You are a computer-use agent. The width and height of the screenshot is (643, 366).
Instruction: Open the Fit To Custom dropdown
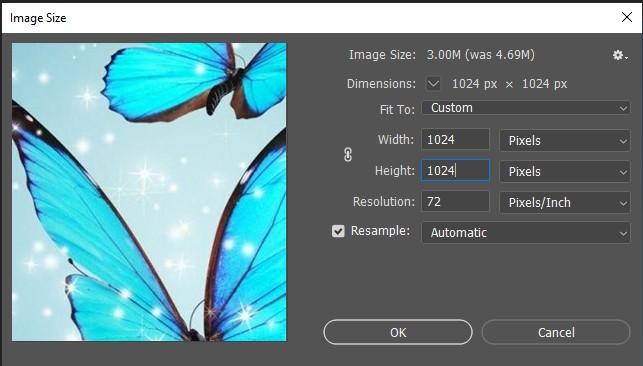click(x=526, y=108)
